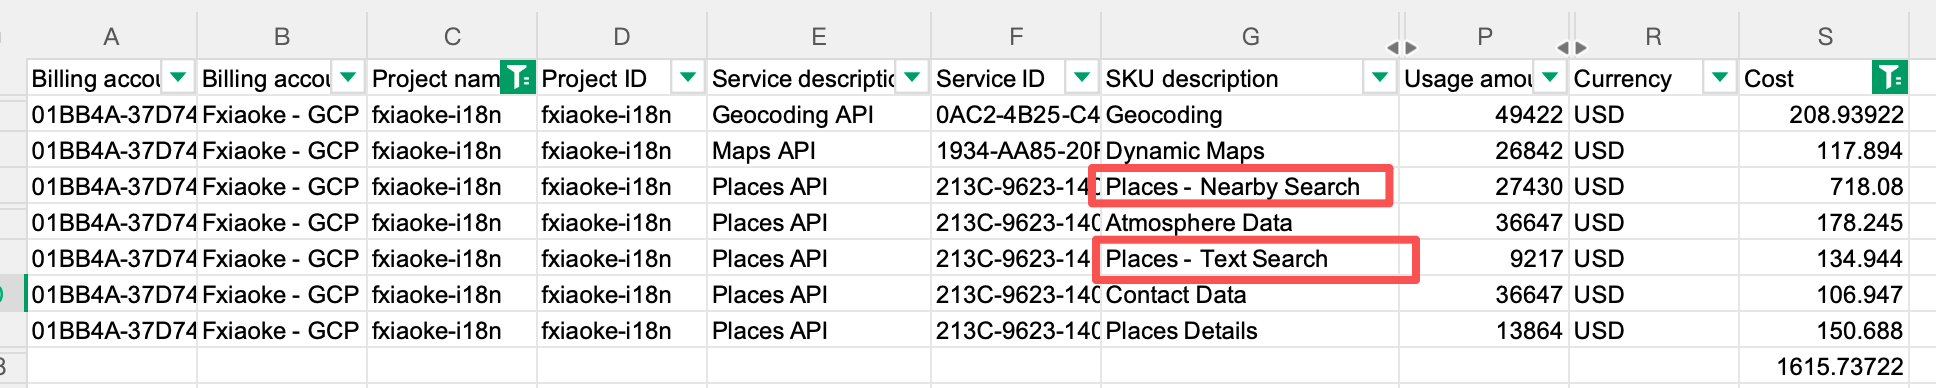1936x388 pixels.
Task: Select column F header
Action: [1016, 36]
